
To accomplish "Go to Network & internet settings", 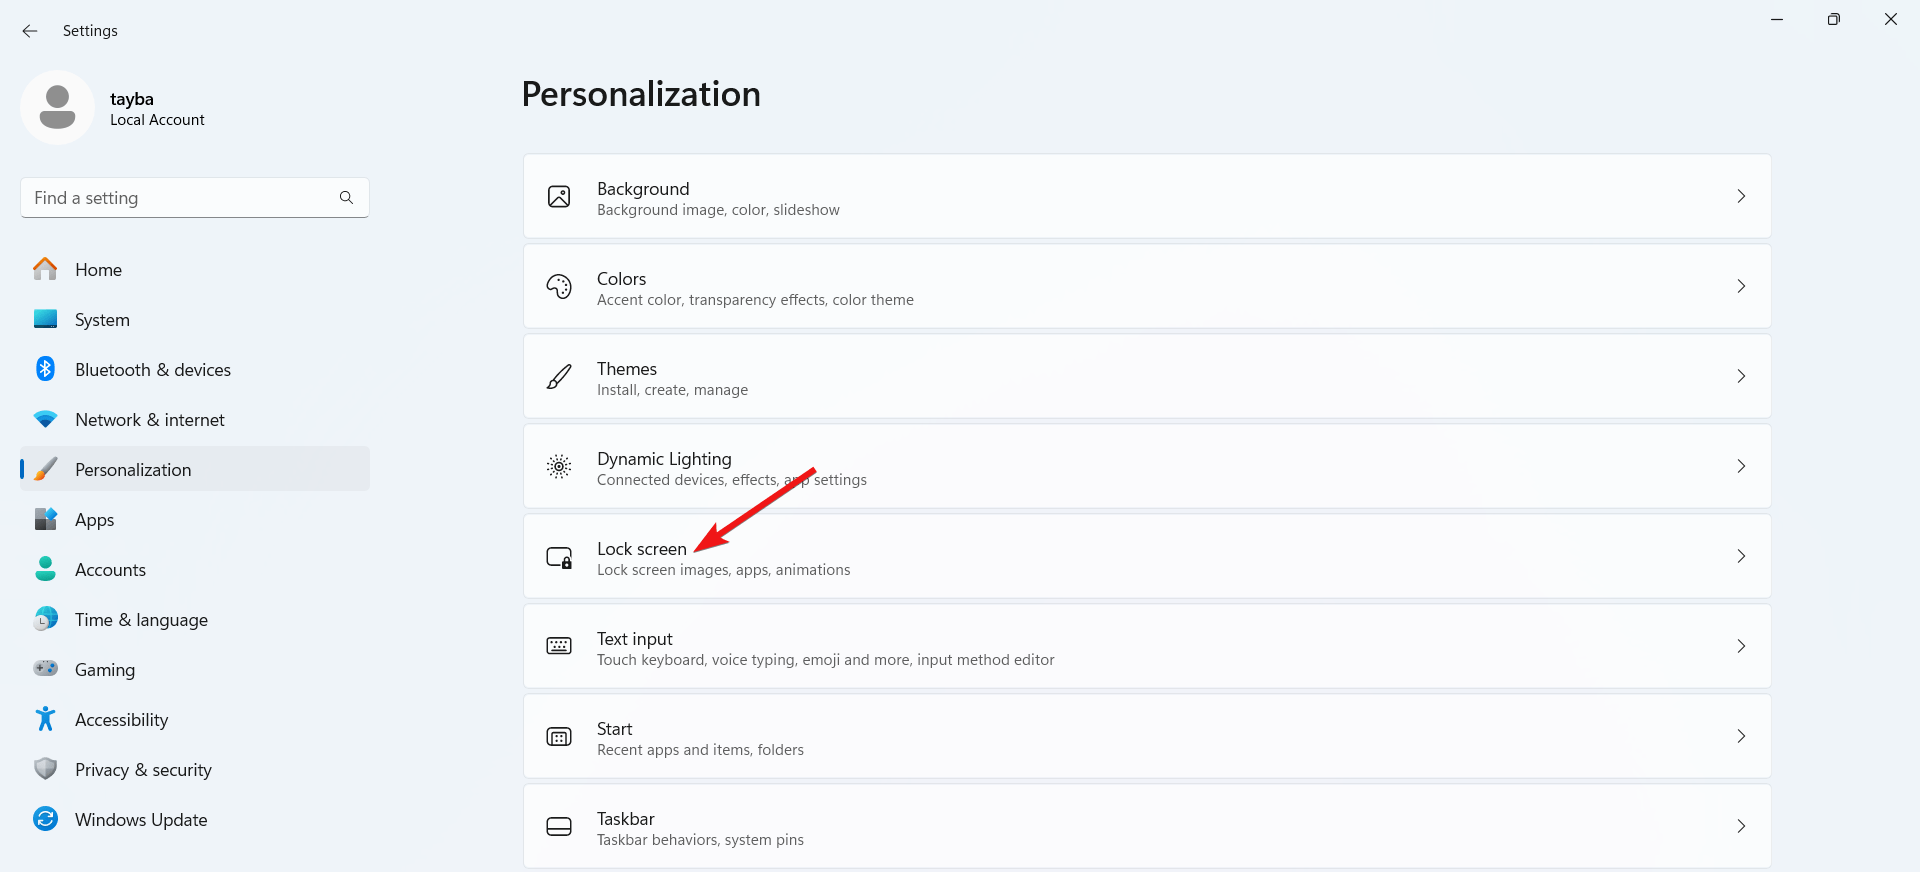I will [x=149, y=420].
